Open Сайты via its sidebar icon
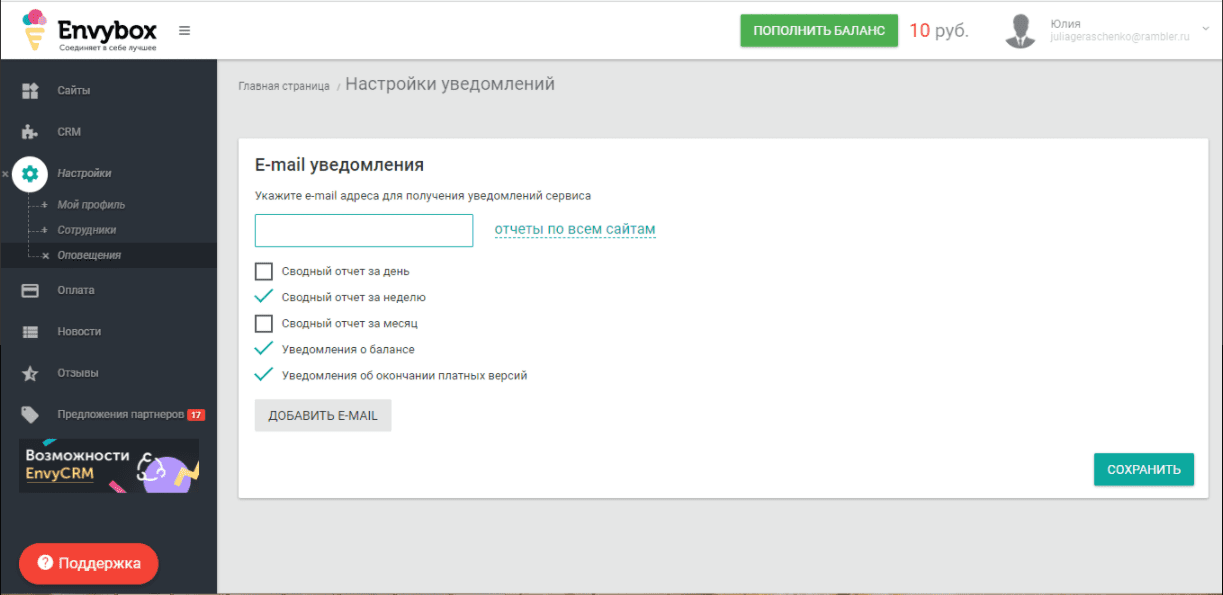The image size is (1223, 595). pos(30,90)
